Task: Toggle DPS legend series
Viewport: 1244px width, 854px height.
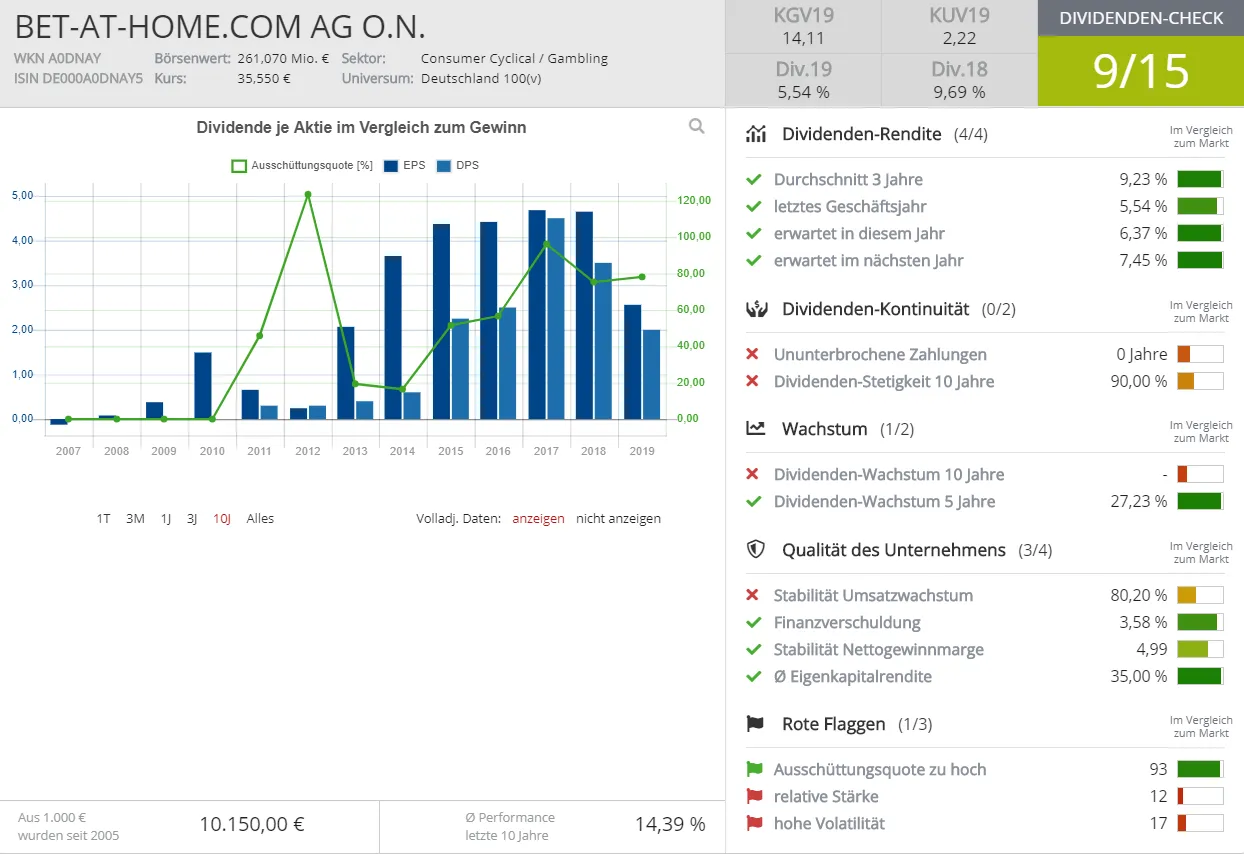Action: pyautogui.click(x=458, y=165)
